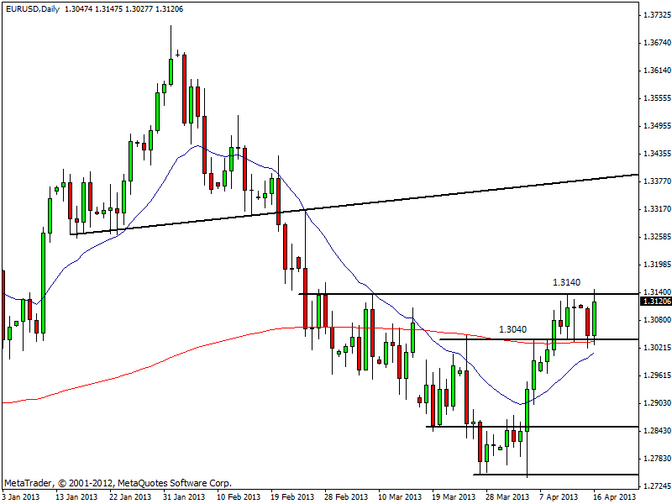Select the current price tag 1.31206
The height and width of the screenshot is (504, 672).
click(654, 300)
